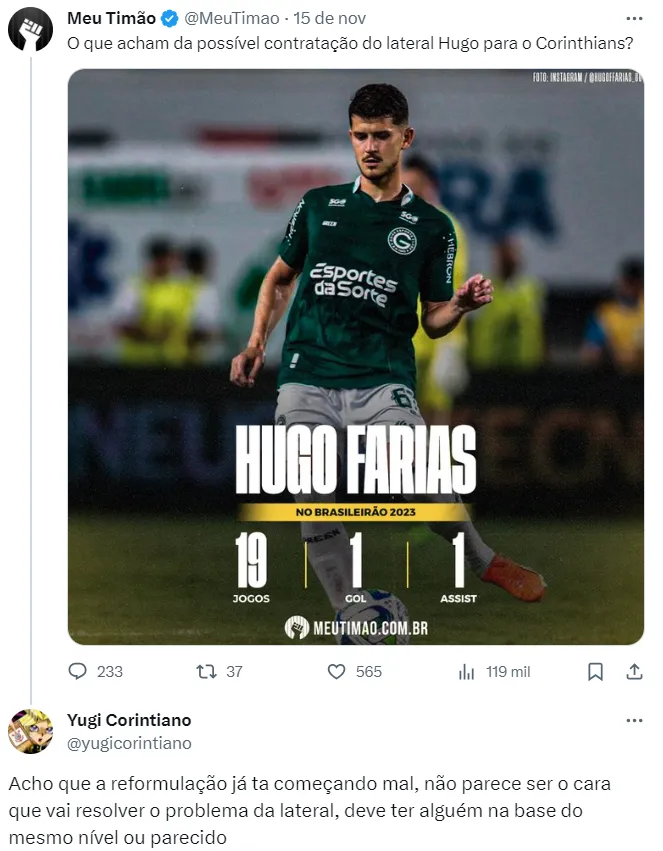This screenshot has height=851, width=663.
Task: Open more options on Meu Timão tweet
Action: tap(634, 19)
